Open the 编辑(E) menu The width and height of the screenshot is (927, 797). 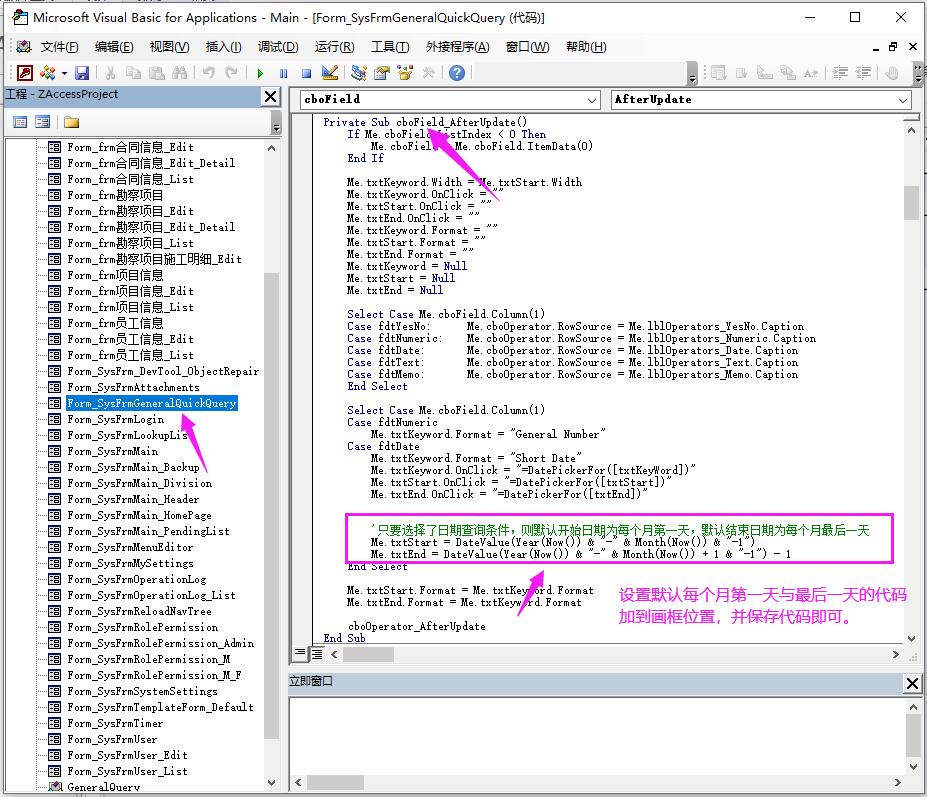pyautogui.click(x=114, y=47)
